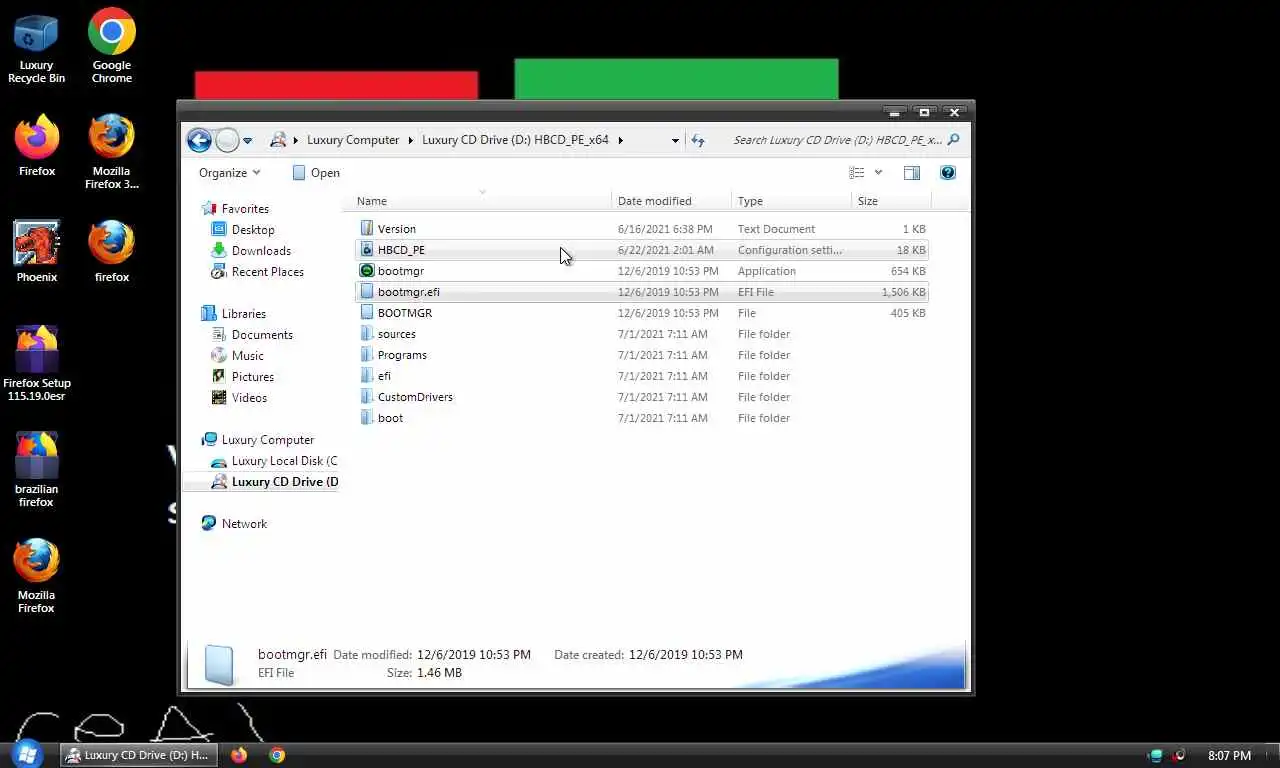Sort by the Type column header
Screen dimensions: 1280x768
click(x=792, y=201)
